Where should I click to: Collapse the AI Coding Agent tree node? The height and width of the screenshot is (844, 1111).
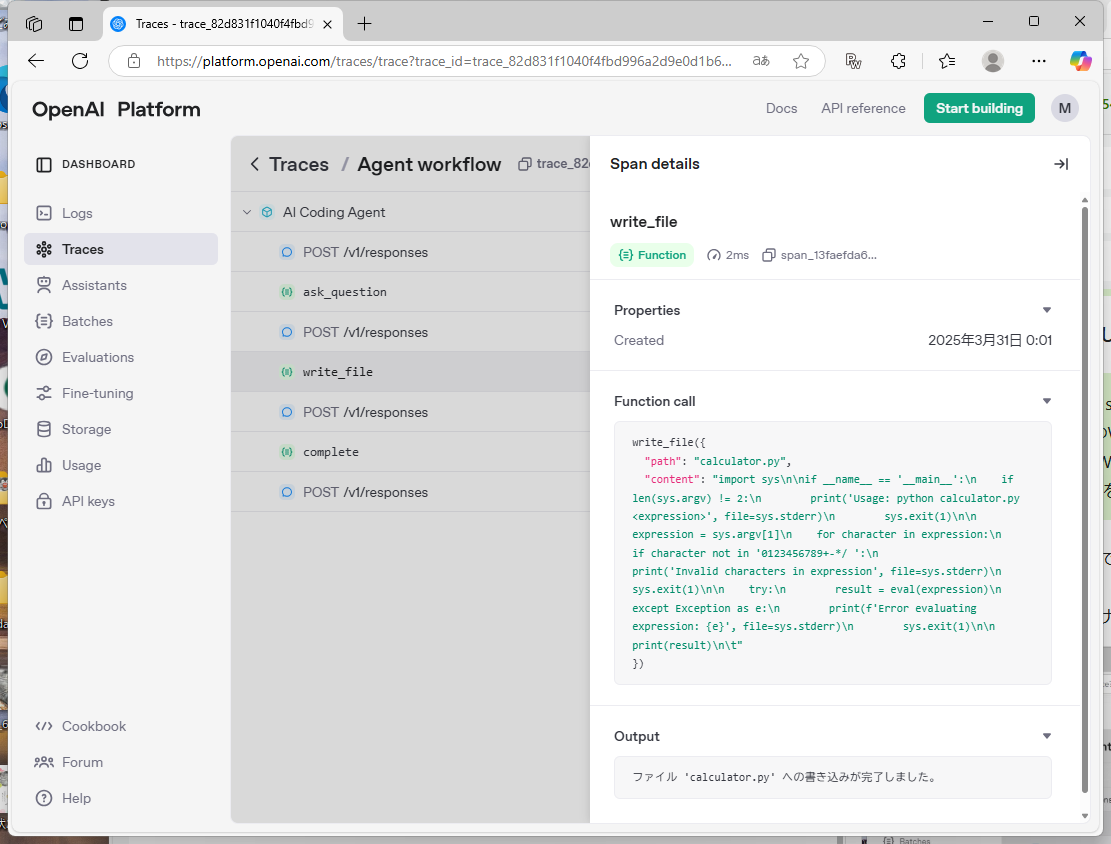(247, 213)
